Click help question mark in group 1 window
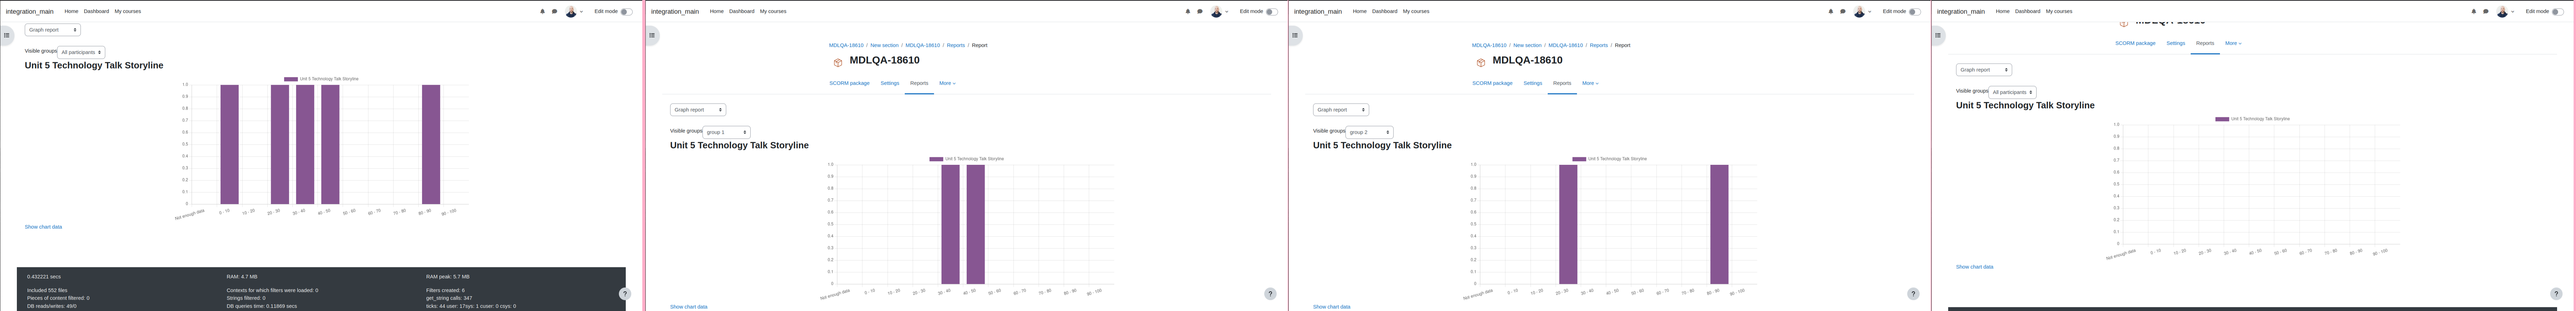 point(1270,294)
